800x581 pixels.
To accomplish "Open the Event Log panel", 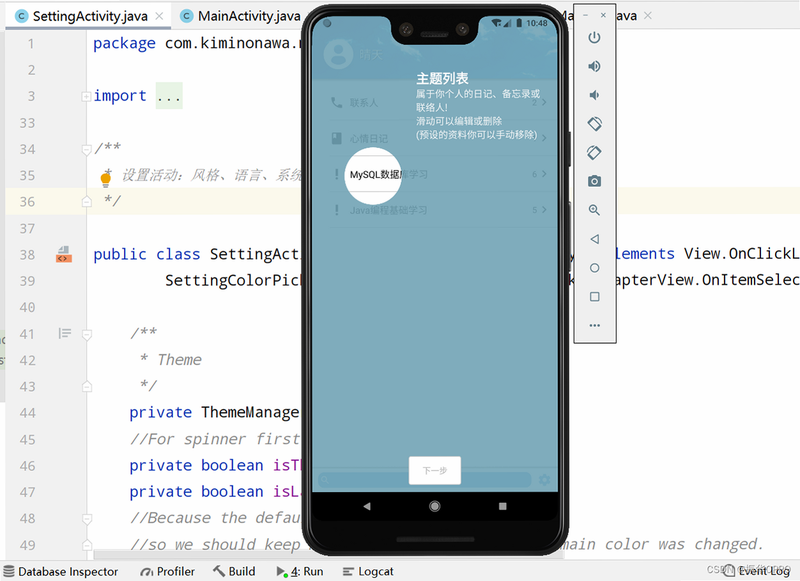I will pos(757,571).
